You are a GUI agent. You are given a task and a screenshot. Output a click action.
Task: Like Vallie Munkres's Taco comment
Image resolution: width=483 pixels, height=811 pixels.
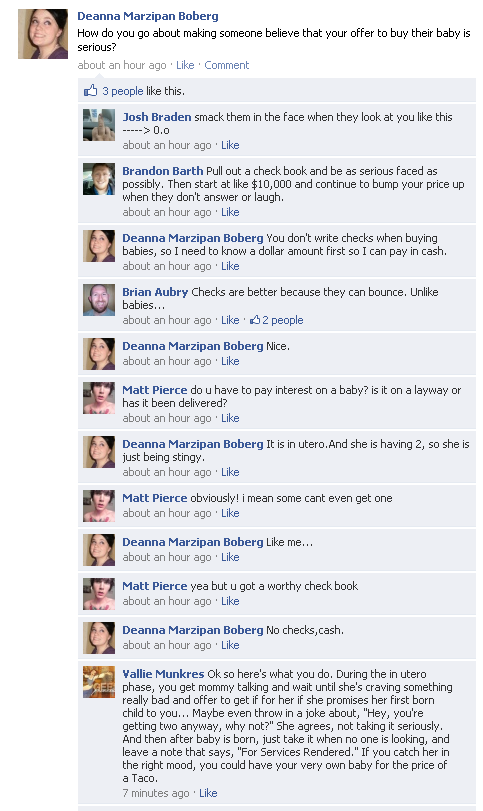click(x=208, y=793)
